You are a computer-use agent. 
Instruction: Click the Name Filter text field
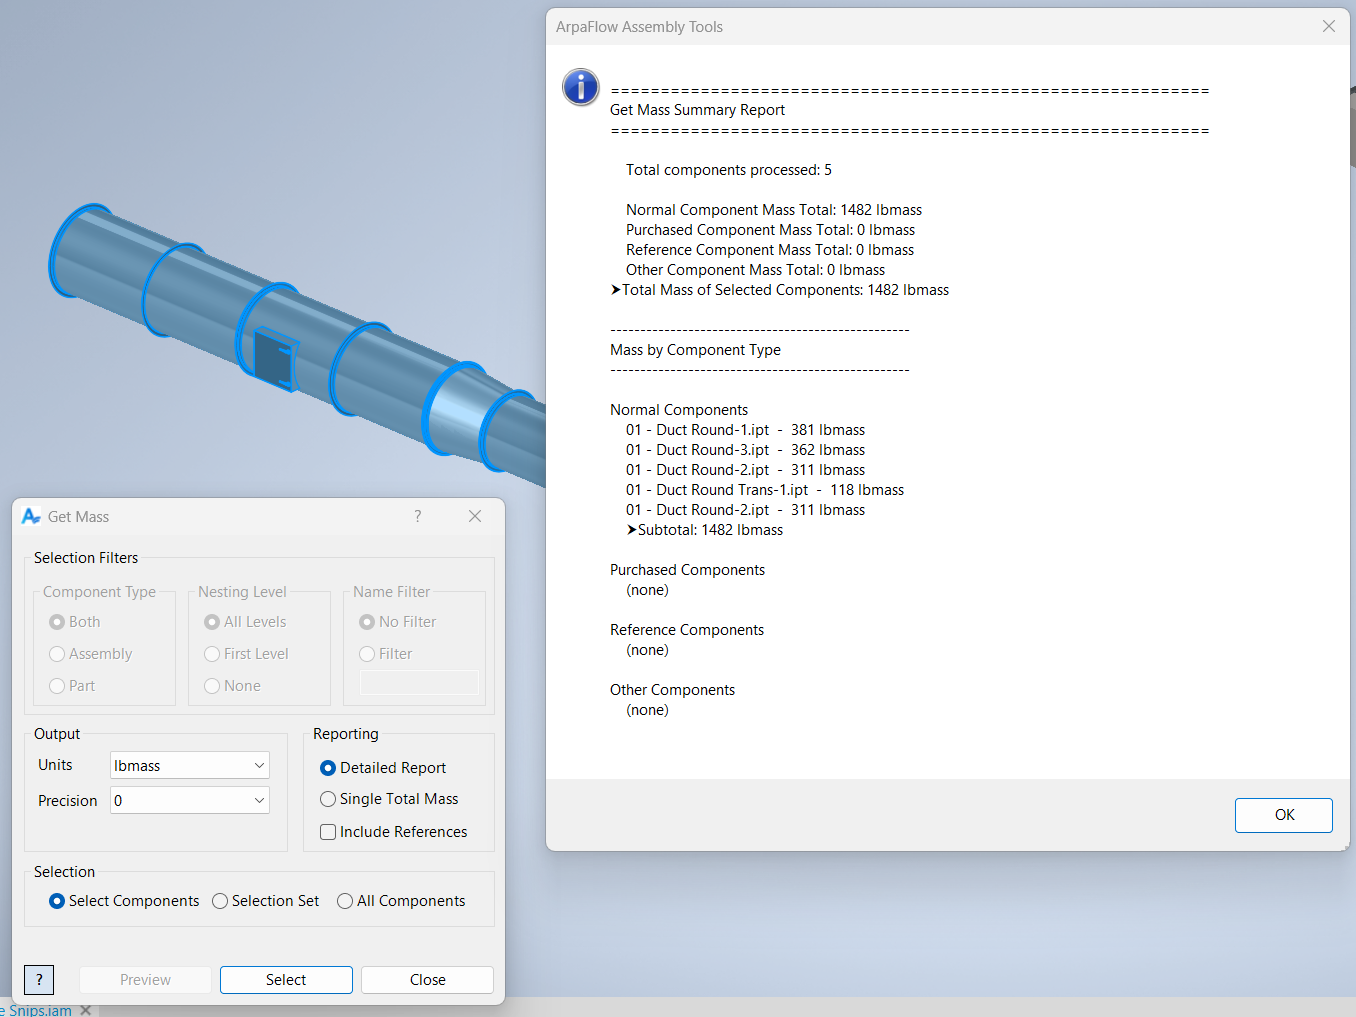coord(419,683)
